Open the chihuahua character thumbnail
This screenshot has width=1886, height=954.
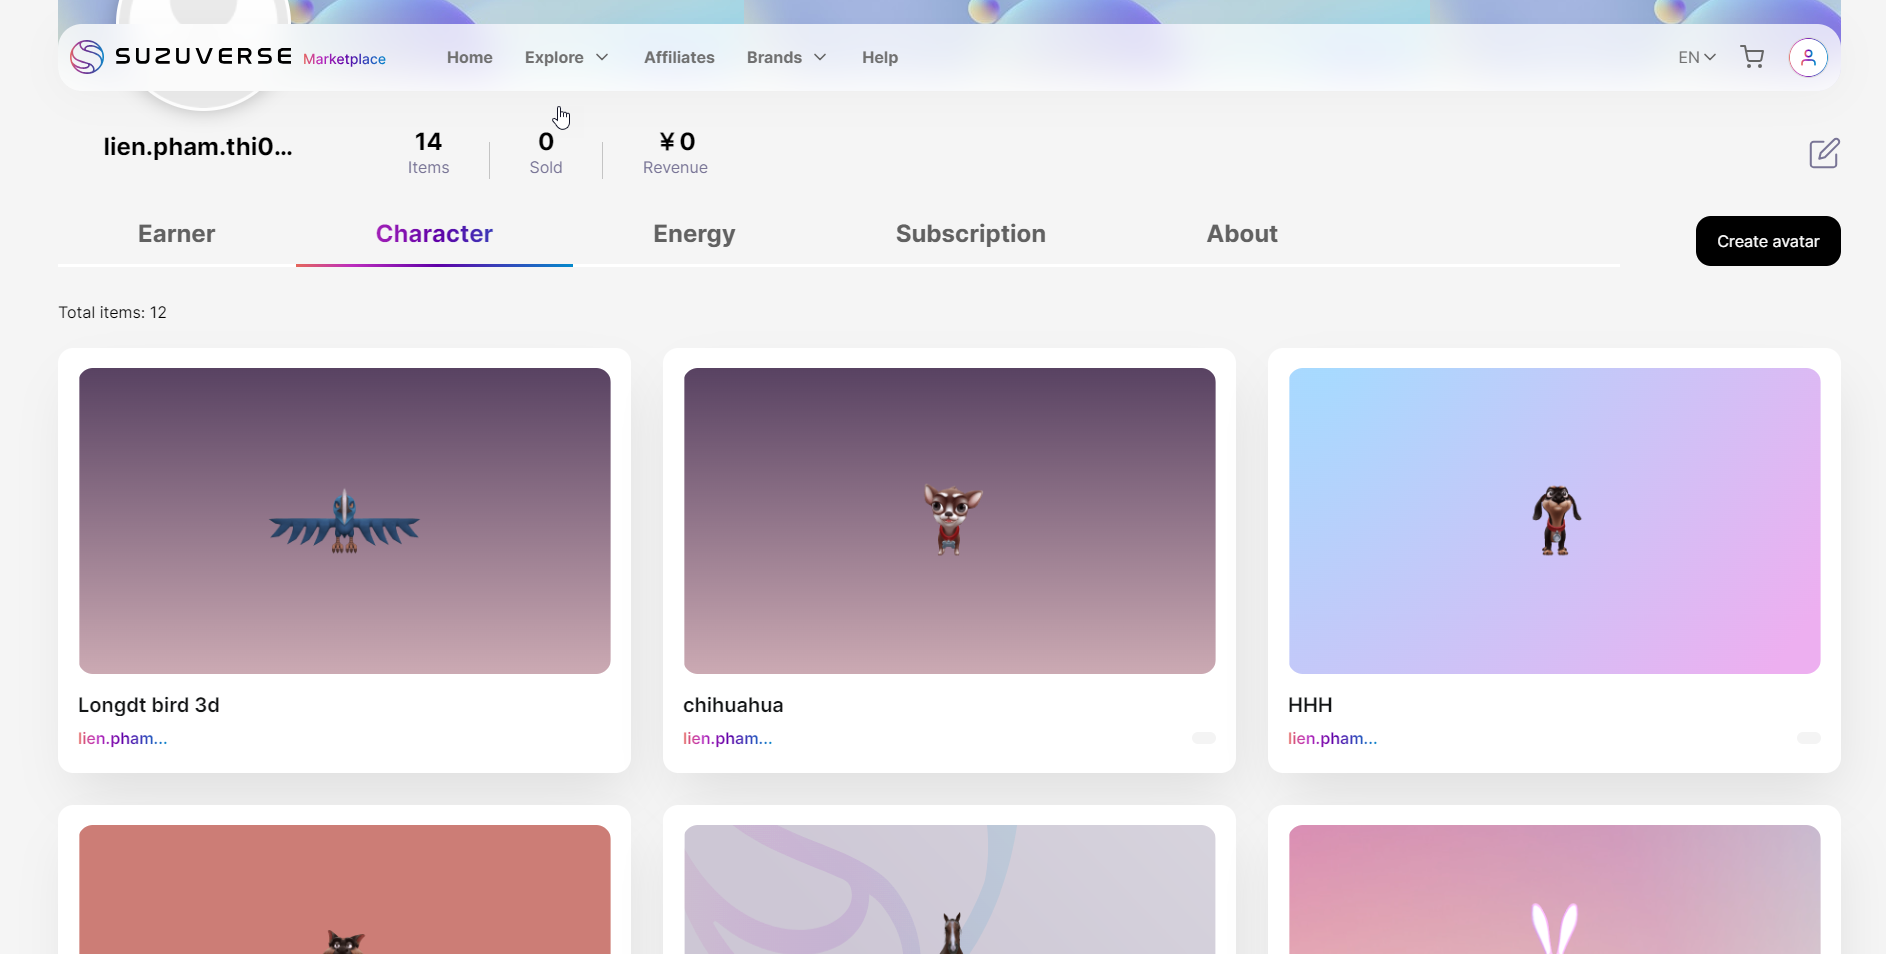pyautogui.click(x=949, y=520)
